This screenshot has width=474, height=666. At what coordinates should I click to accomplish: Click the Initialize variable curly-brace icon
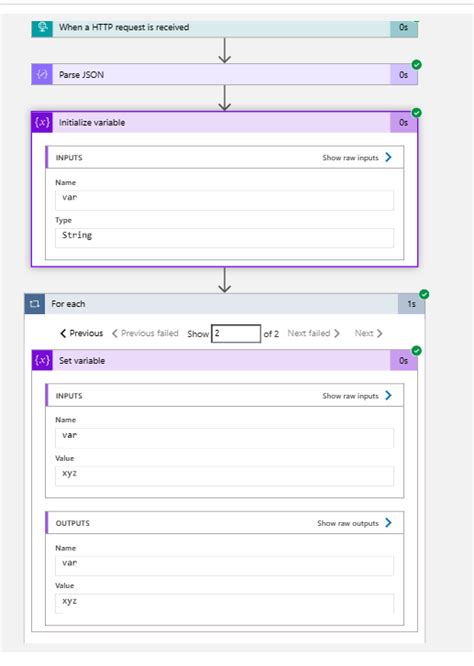pos(42,122)
